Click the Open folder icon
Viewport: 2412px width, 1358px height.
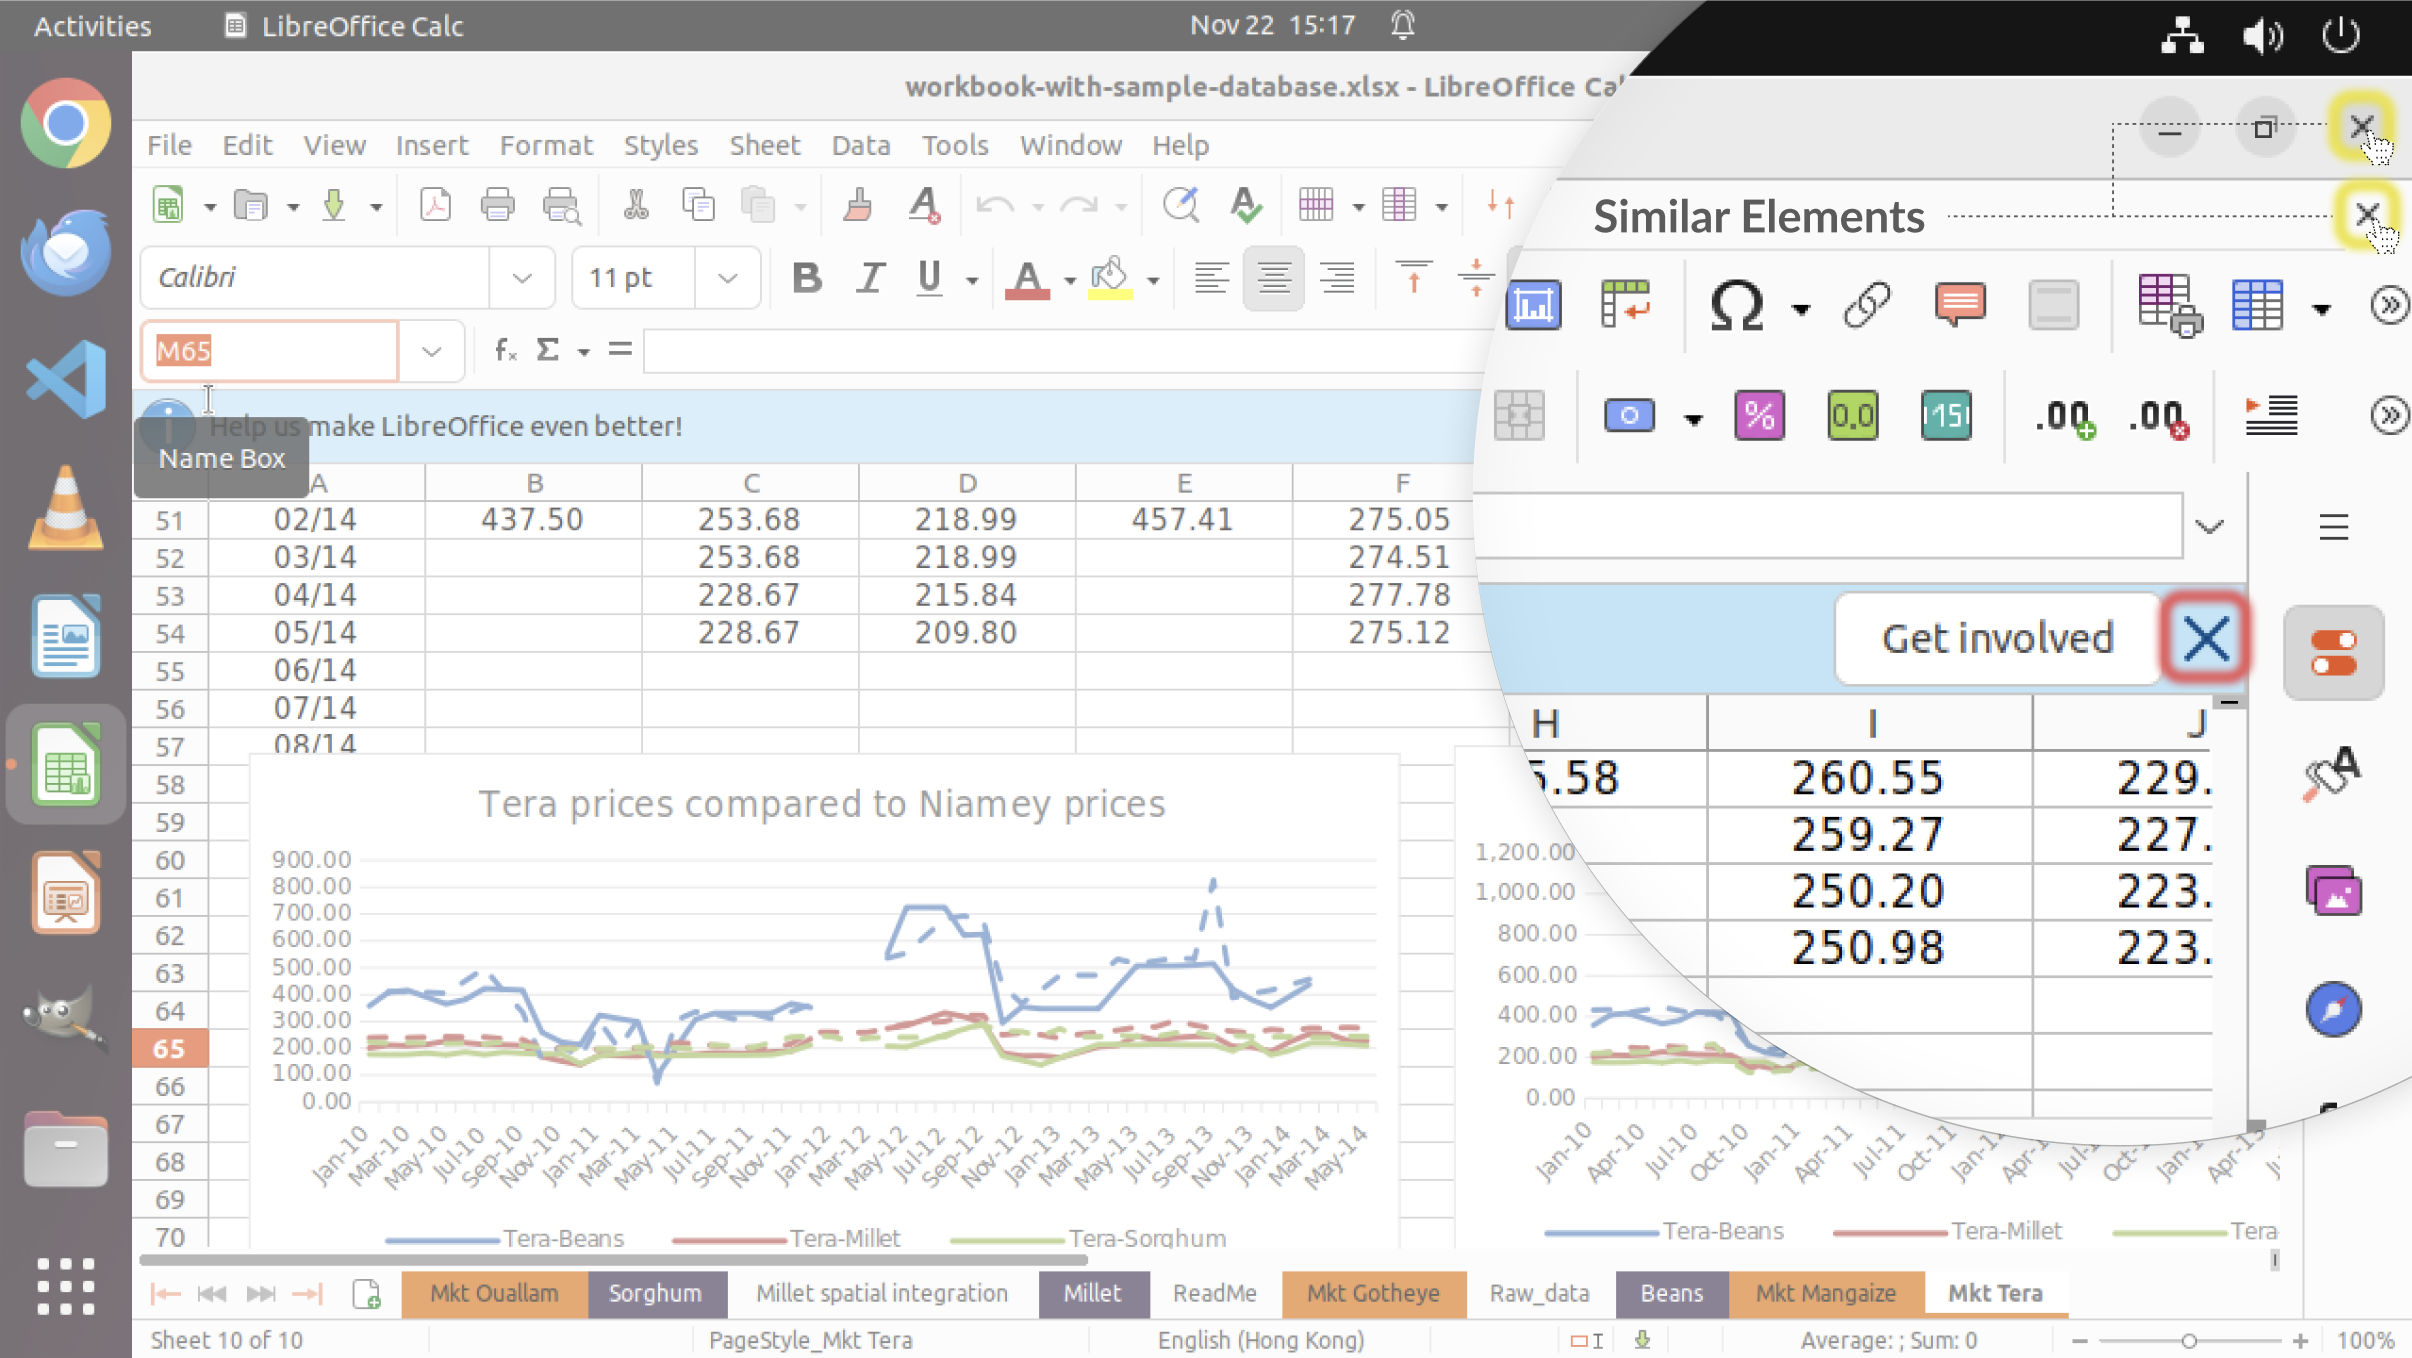(250, 205)
